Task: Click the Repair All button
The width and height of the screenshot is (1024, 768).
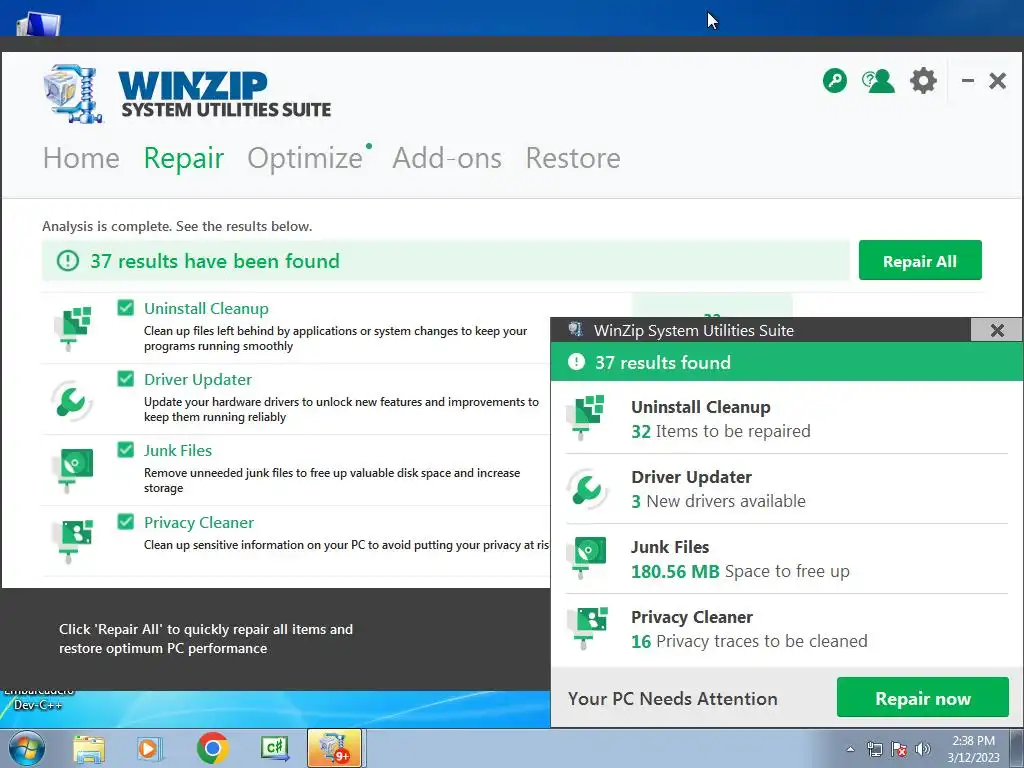Action: point(920,260)
